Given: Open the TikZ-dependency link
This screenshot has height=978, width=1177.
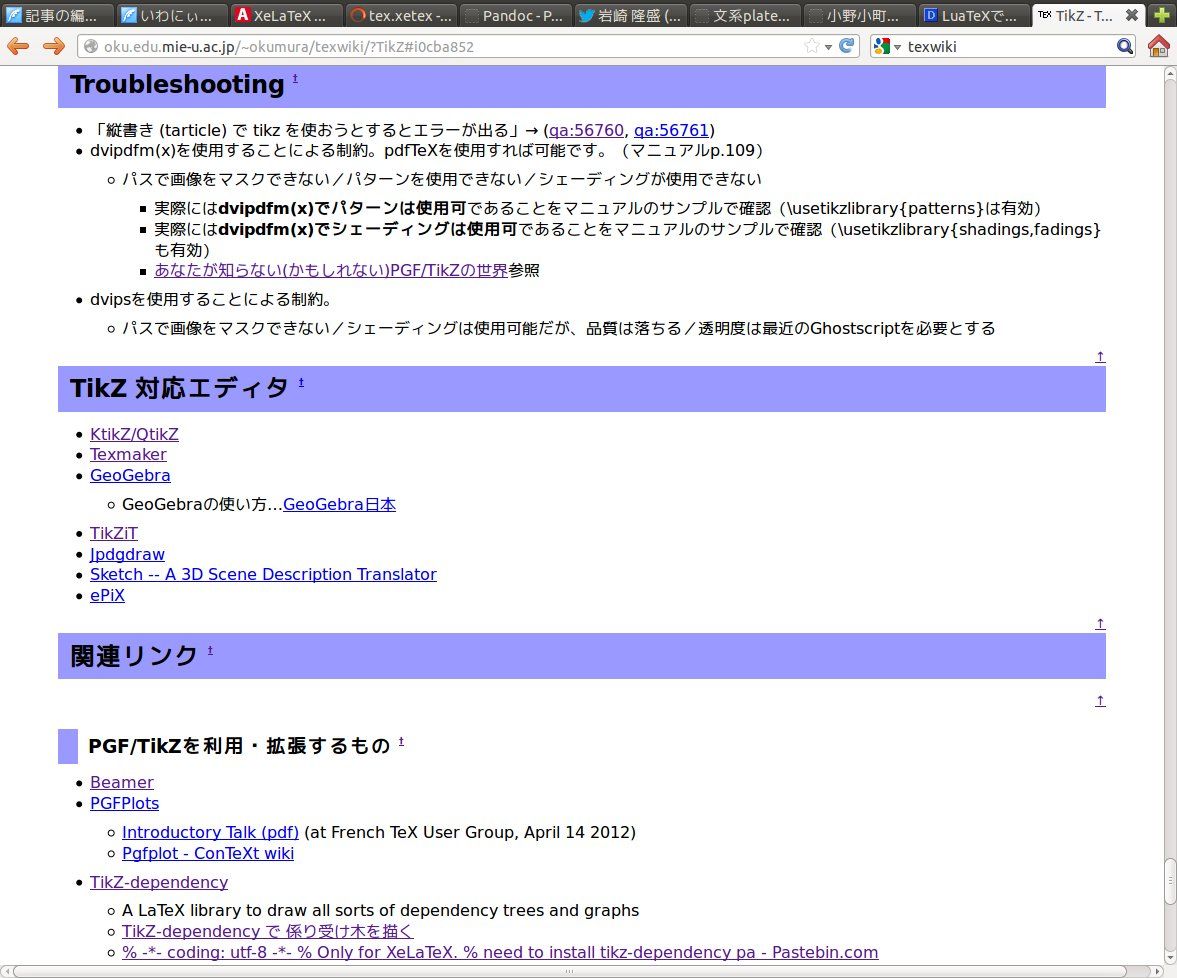Looking at the screenshot, I should point(159,882).
